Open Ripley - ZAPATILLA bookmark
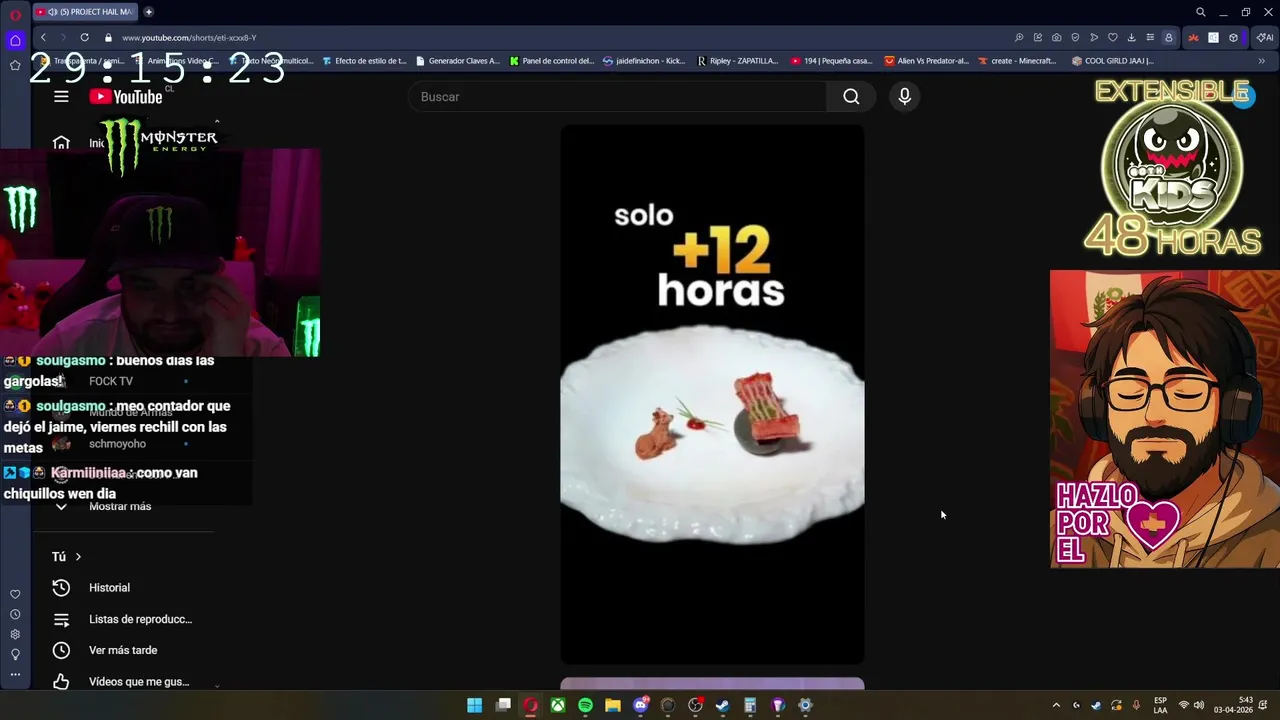The image size is (1280, 720). (737, 61)
